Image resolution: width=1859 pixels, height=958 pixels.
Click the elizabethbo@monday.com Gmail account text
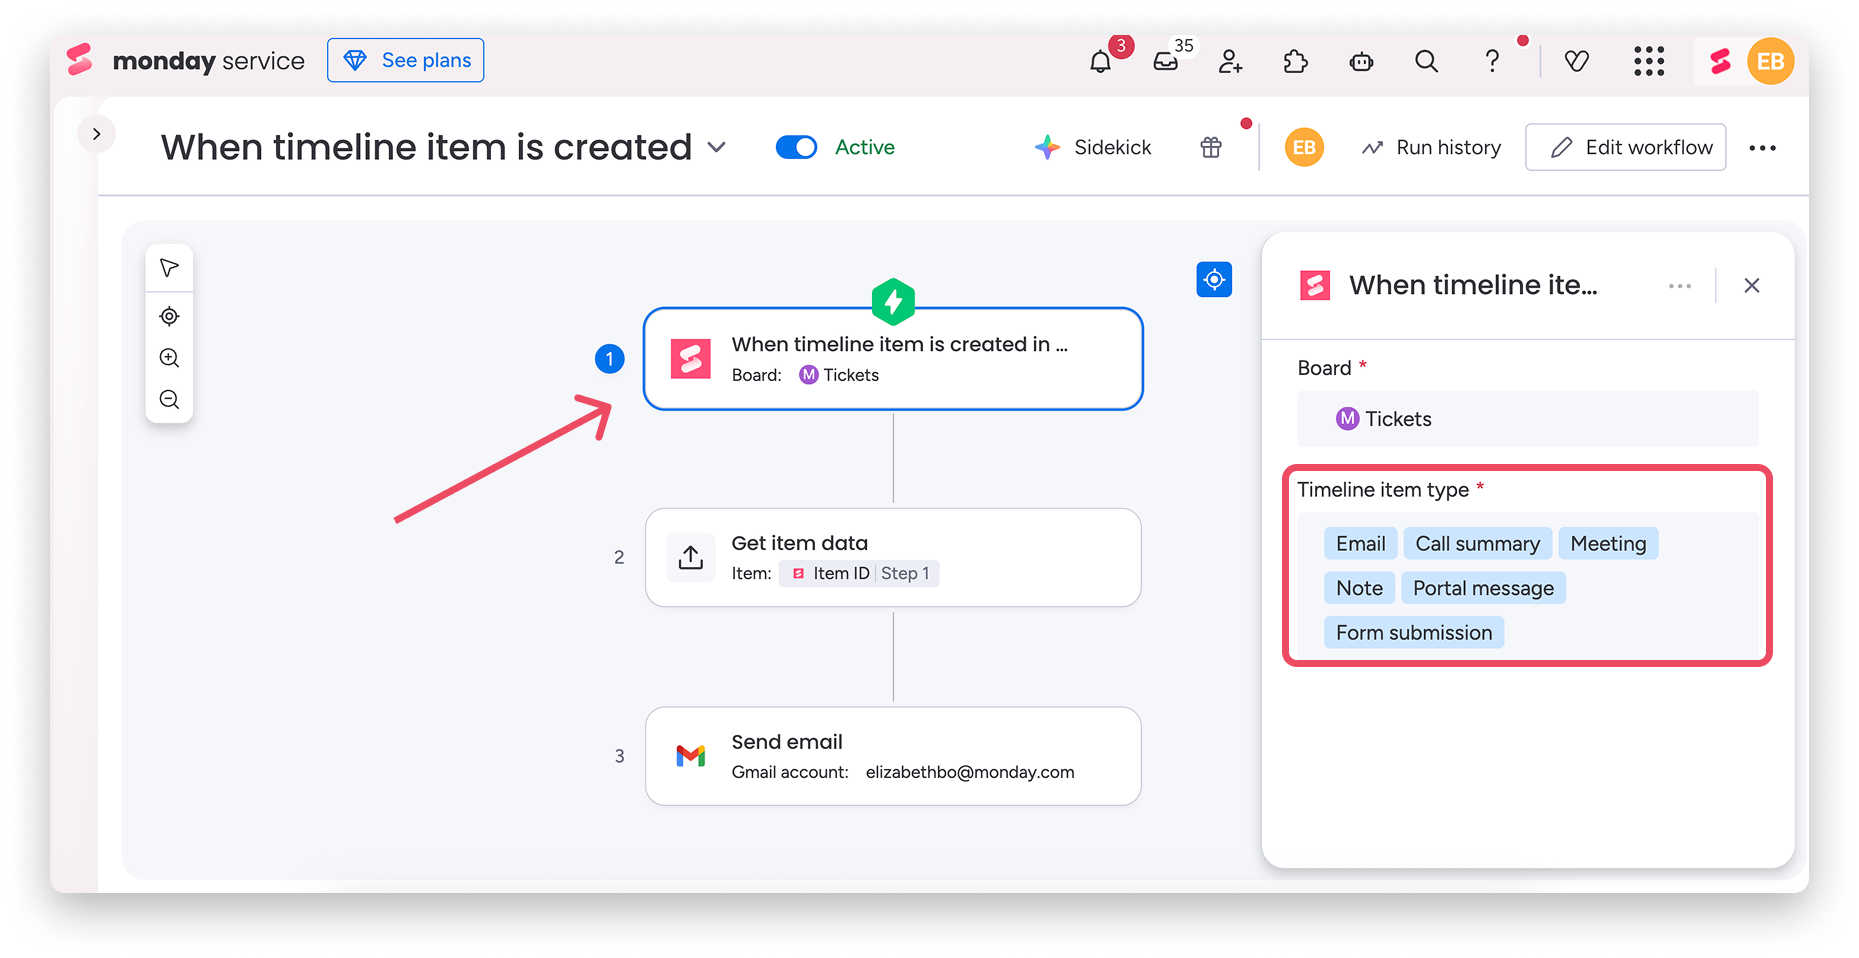(x=970, y=772)
